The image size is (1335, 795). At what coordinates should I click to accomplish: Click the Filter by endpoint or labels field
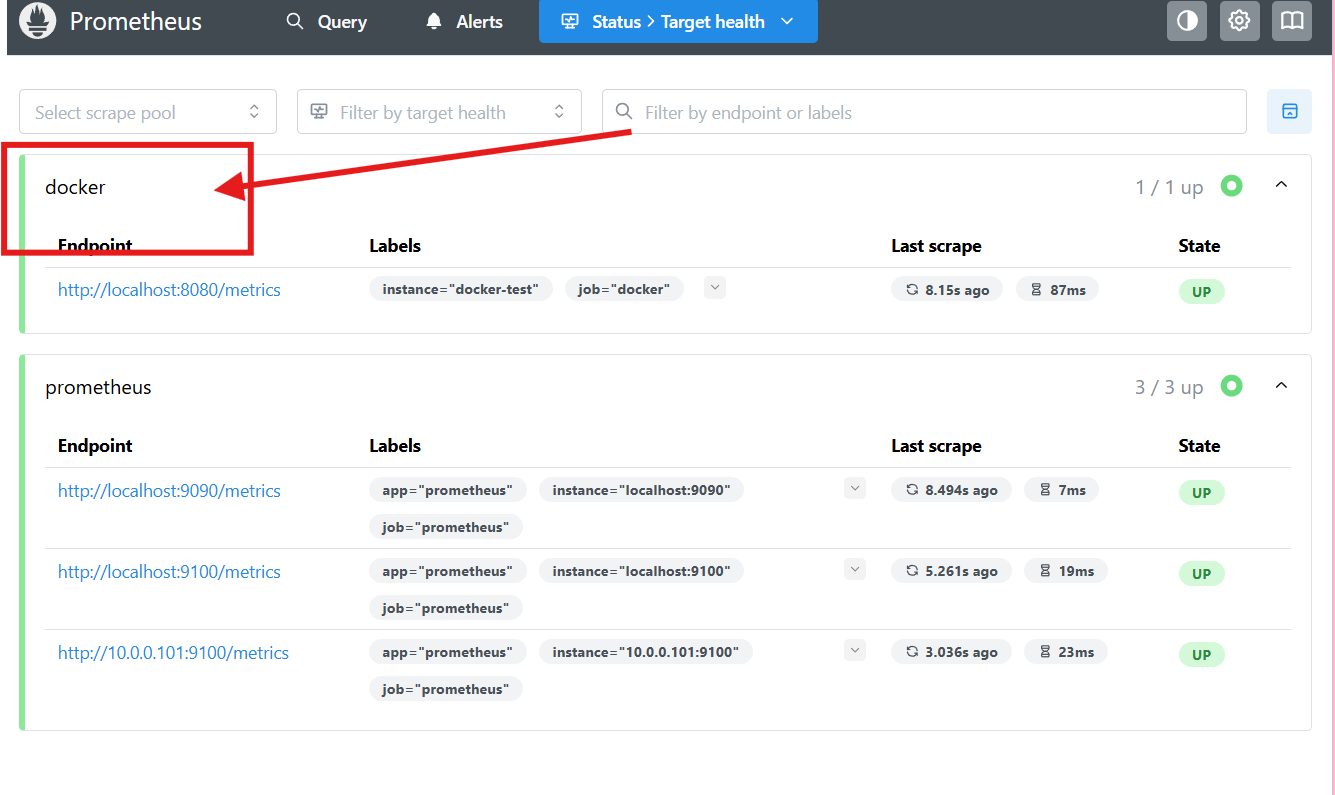pyautogui.click(x=924, y=112)
